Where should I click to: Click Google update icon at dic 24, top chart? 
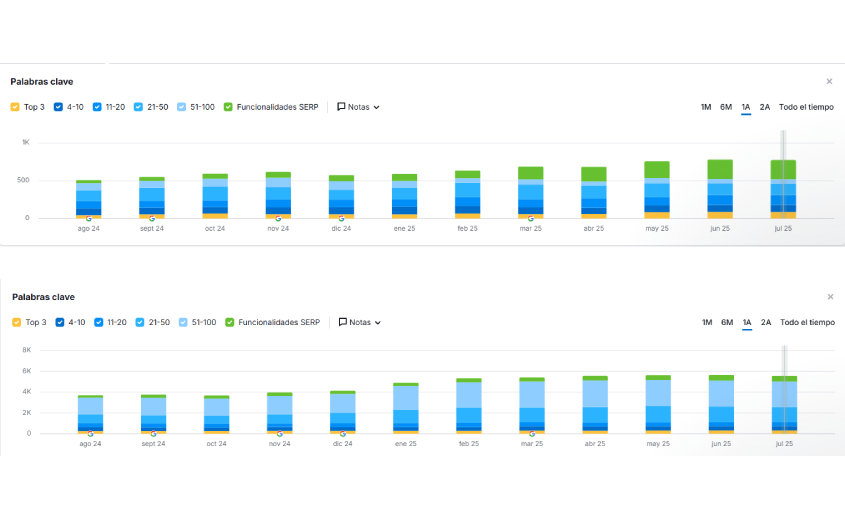click(x=341, y=217)
